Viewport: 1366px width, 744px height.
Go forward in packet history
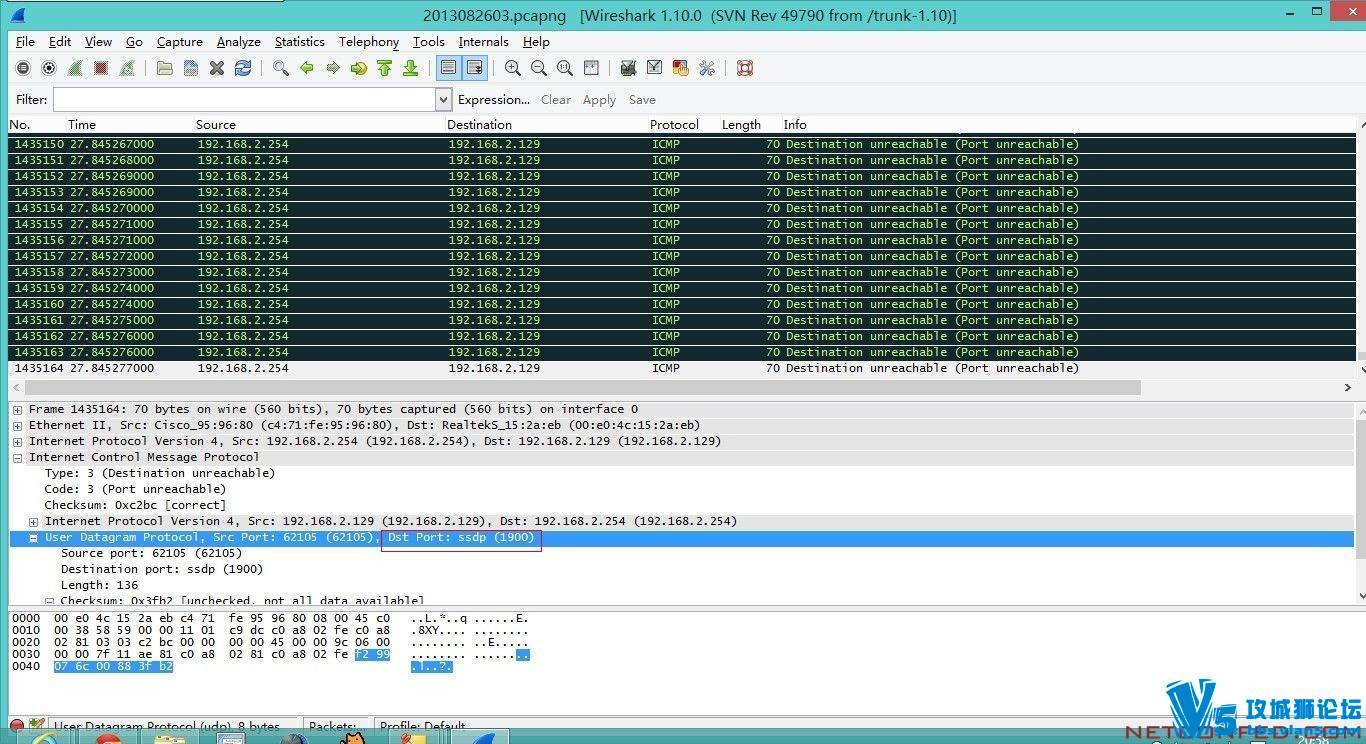pyautogui.click(x=333, y=68)
